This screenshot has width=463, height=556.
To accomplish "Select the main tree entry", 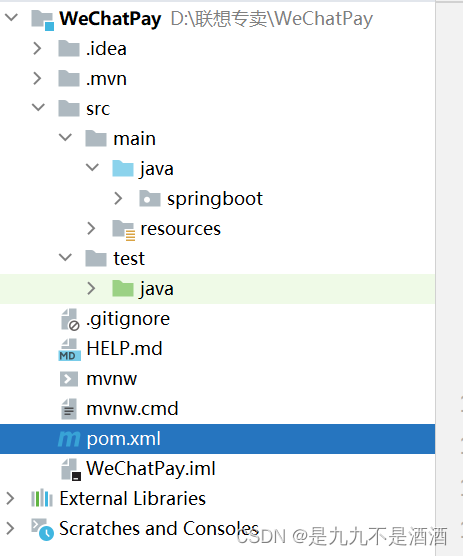I will coord(134,138).
